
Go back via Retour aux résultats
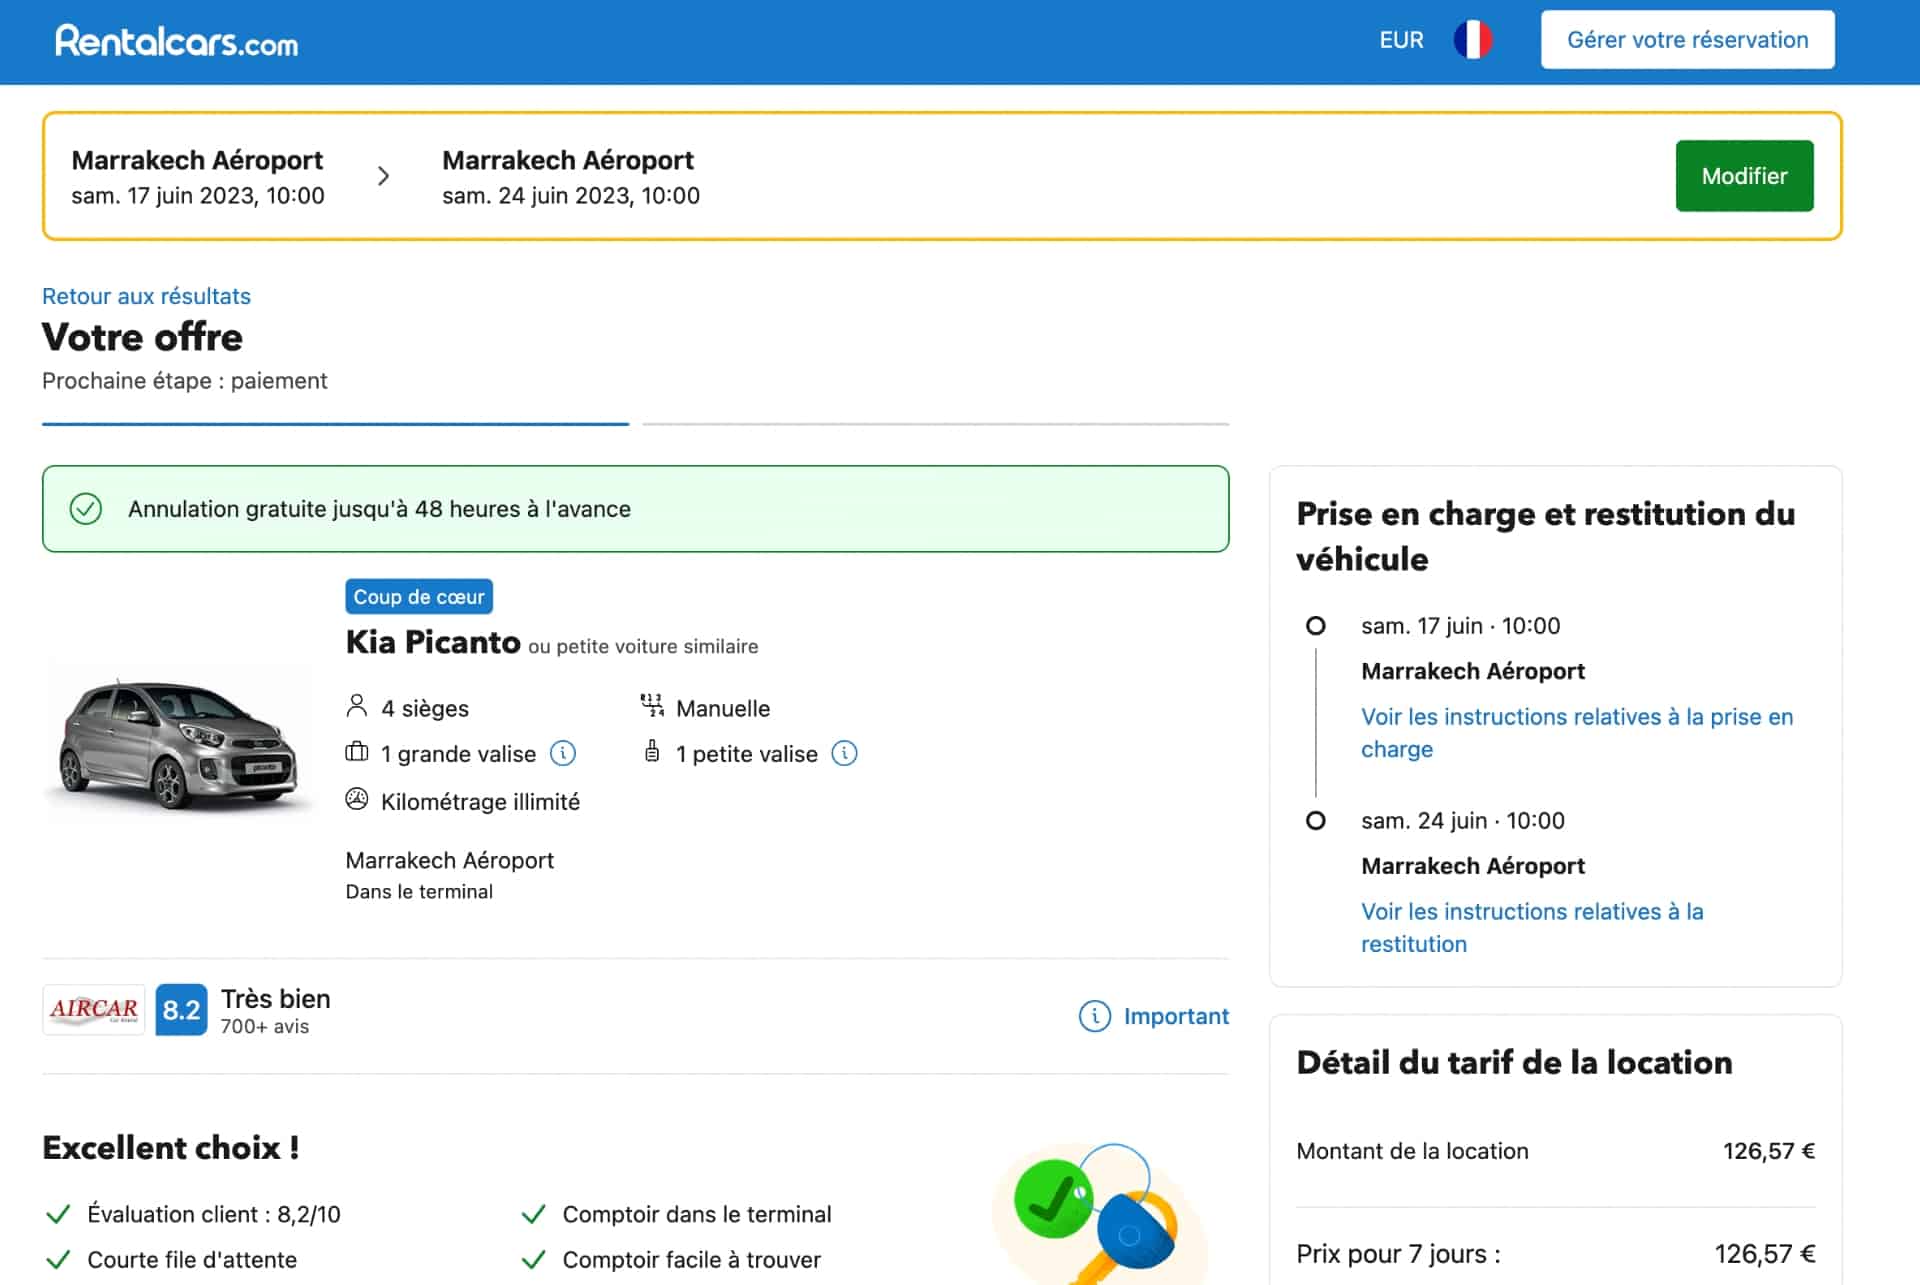[x=146, y=296]
